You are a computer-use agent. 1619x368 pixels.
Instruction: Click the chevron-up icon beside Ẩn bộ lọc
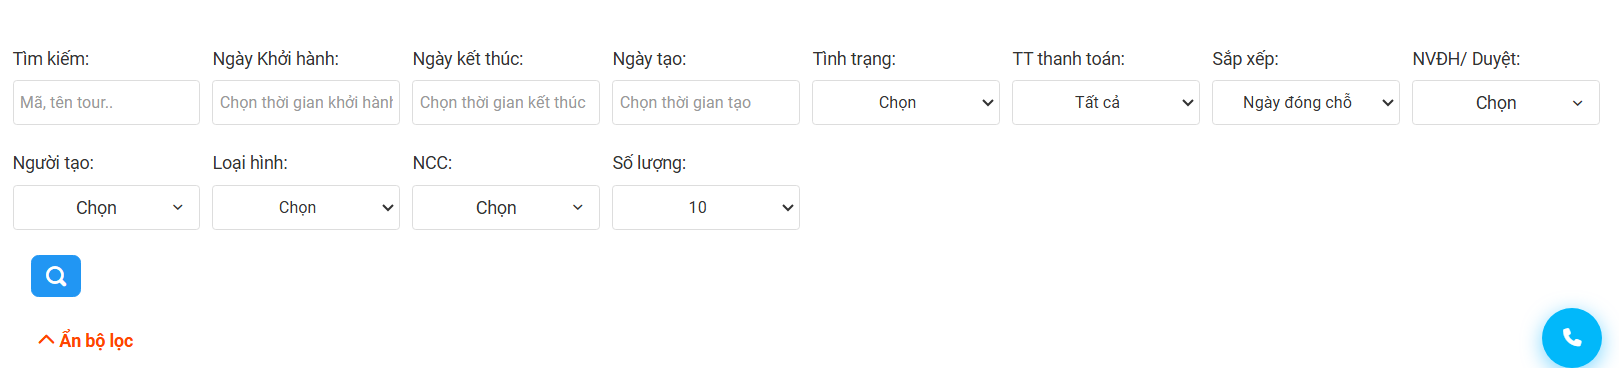46,340
